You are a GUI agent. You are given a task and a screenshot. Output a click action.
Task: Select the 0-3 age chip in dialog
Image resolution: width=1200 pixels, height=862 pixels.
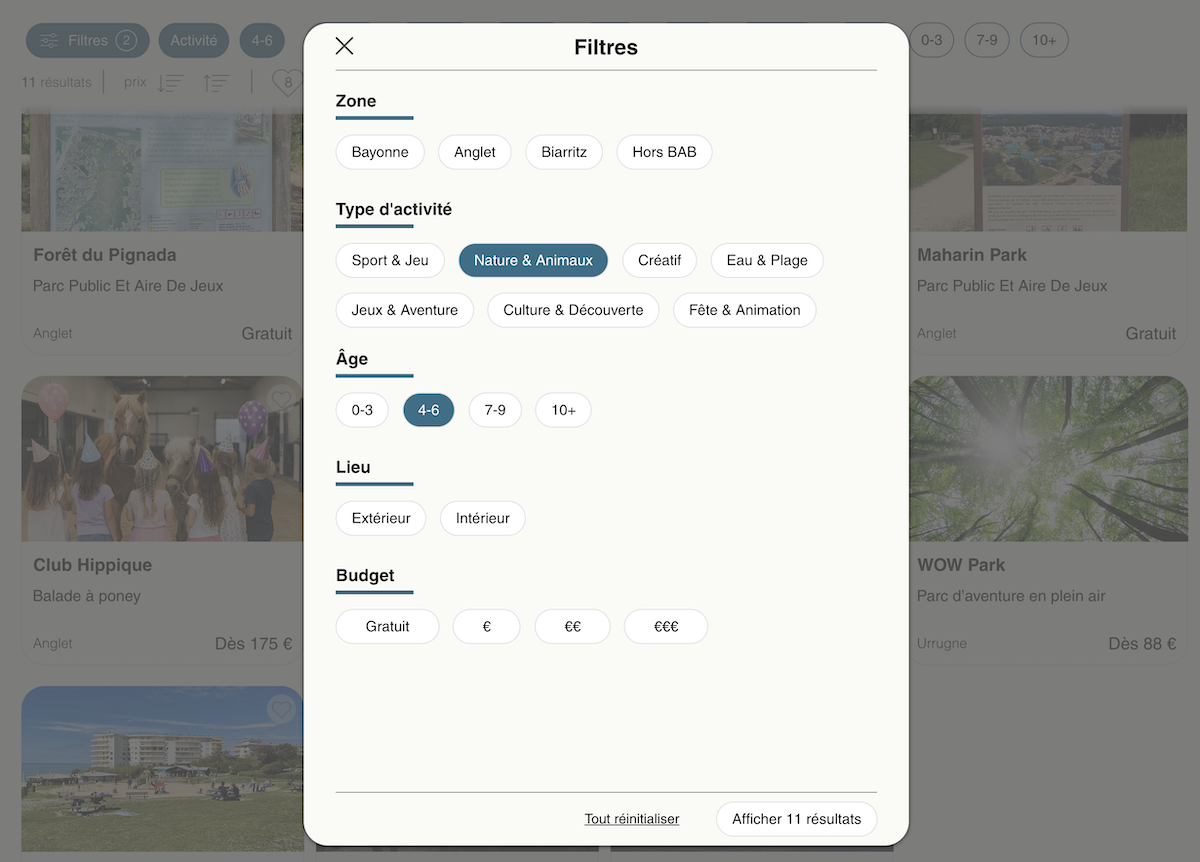[362, 410]
